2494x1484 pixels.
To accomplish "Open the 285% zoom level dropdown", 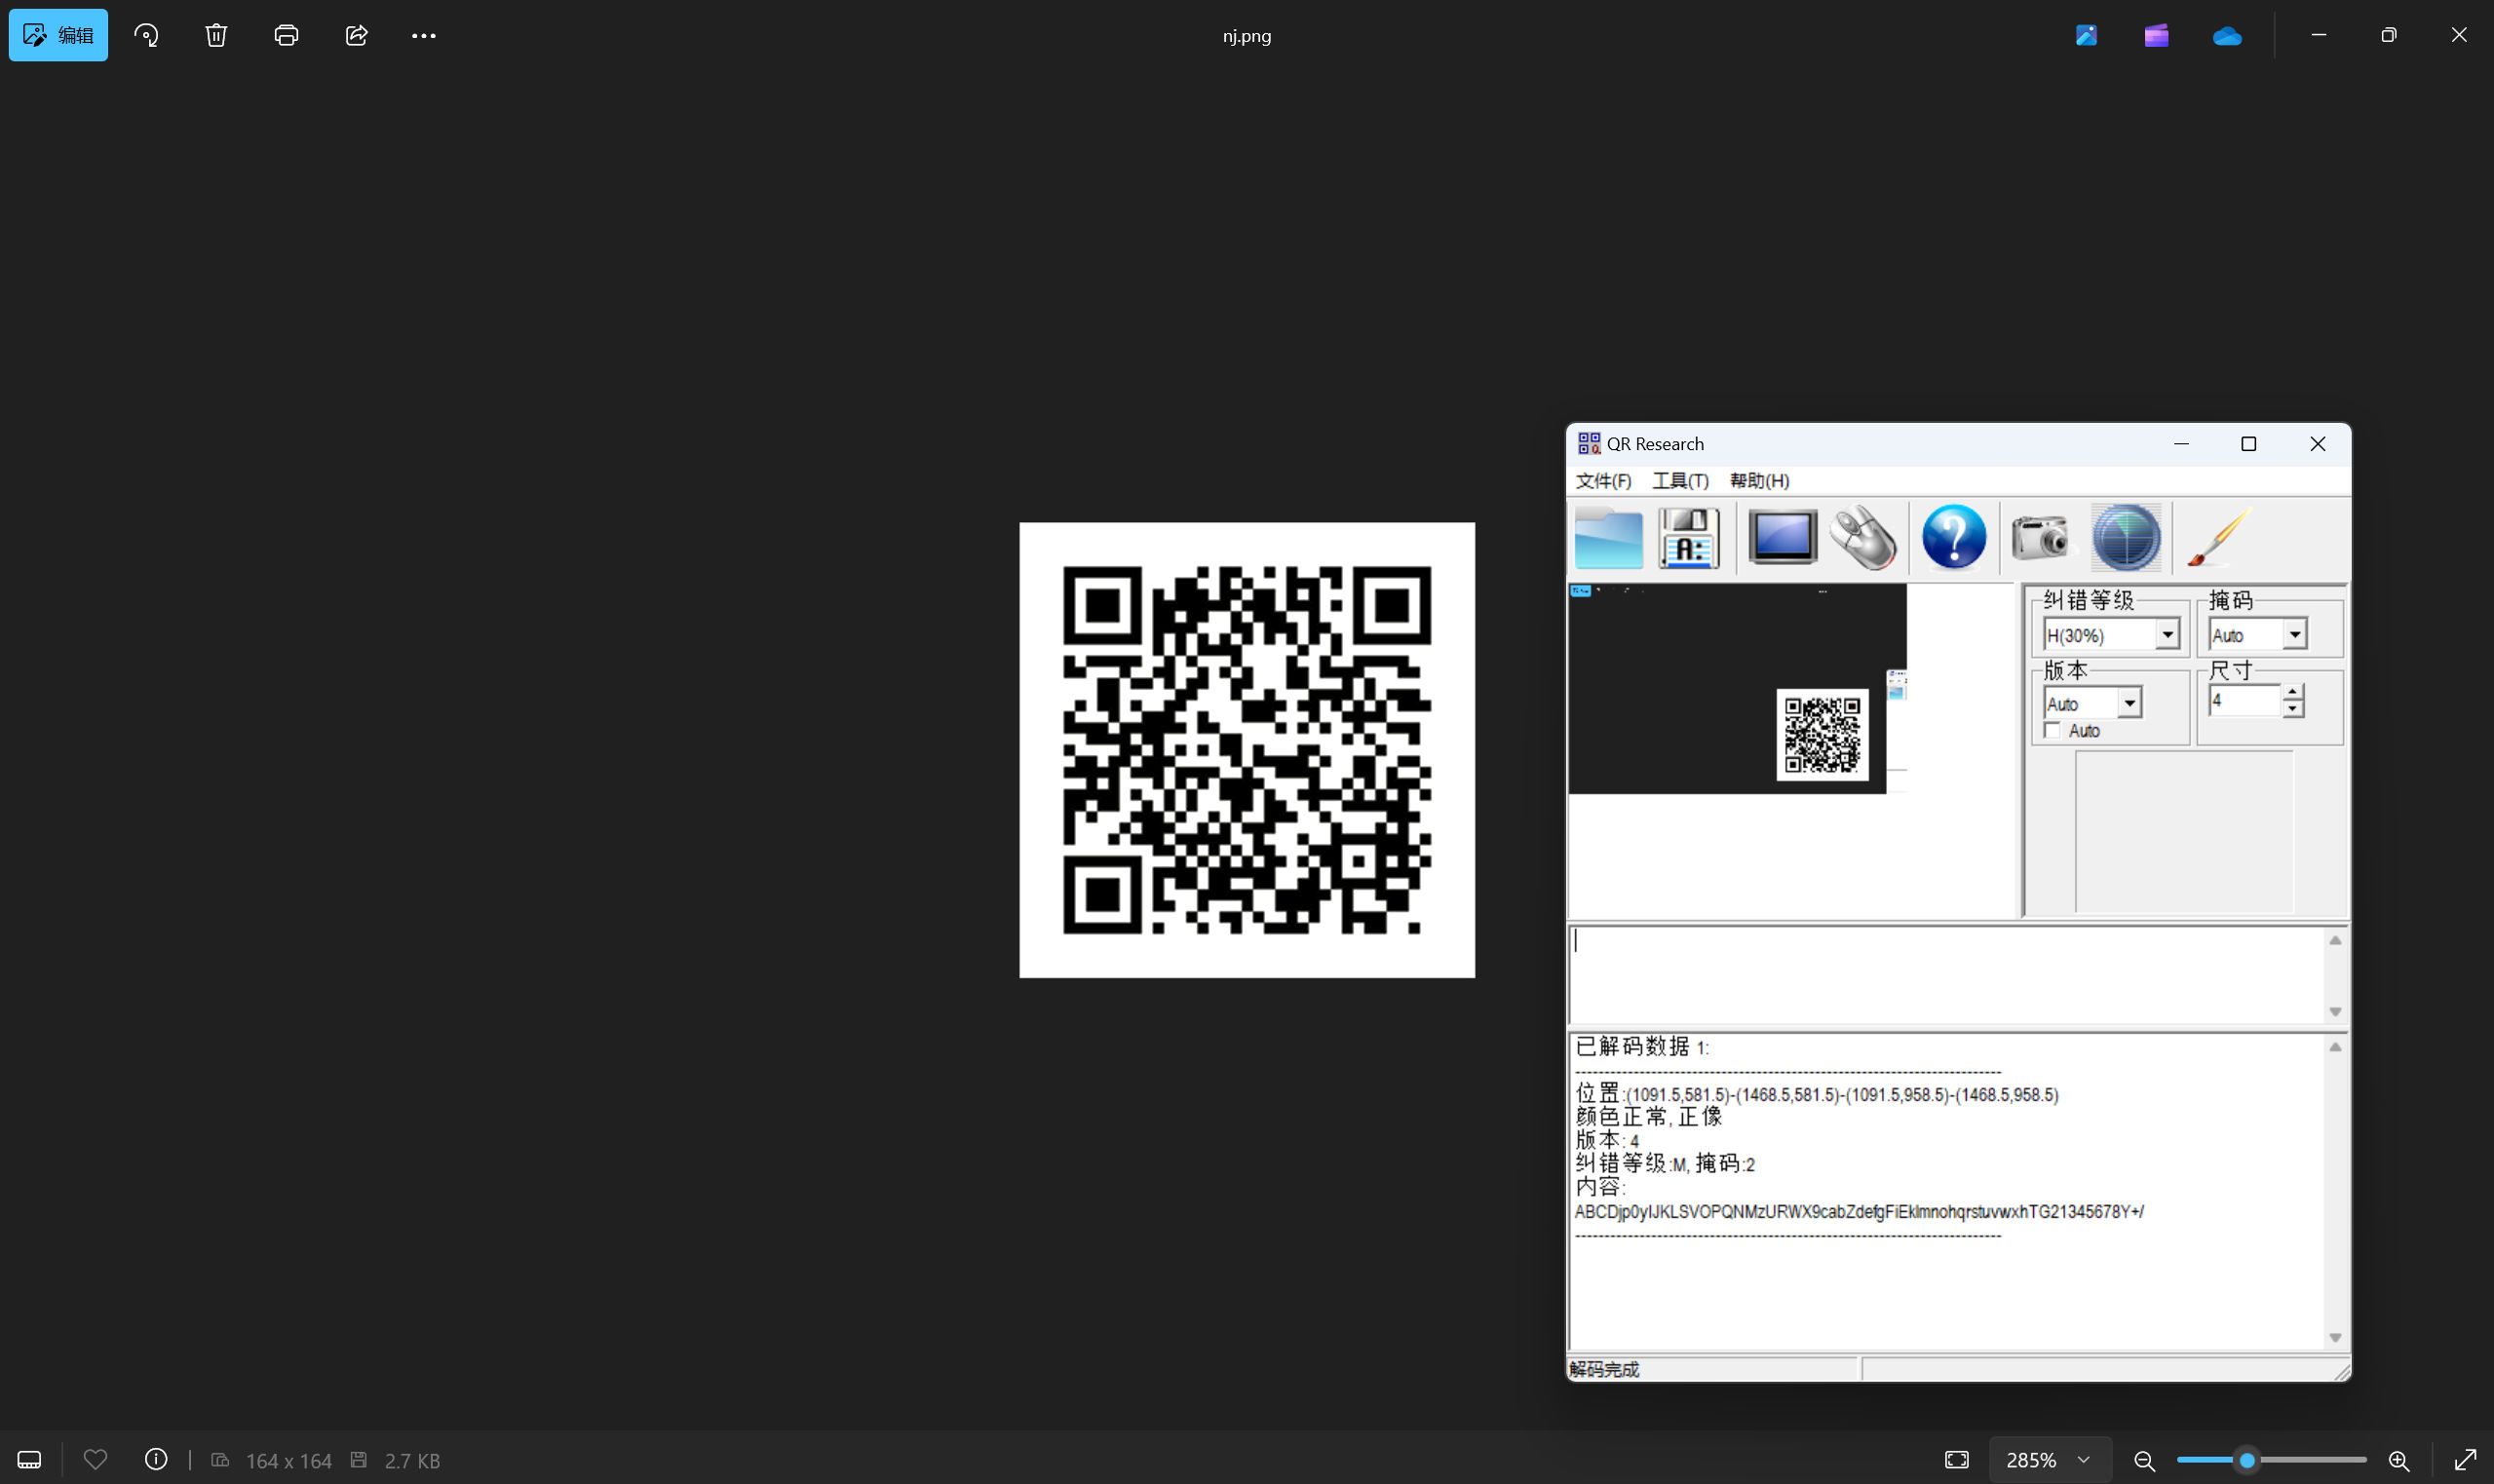I will pos(2049,1460).
